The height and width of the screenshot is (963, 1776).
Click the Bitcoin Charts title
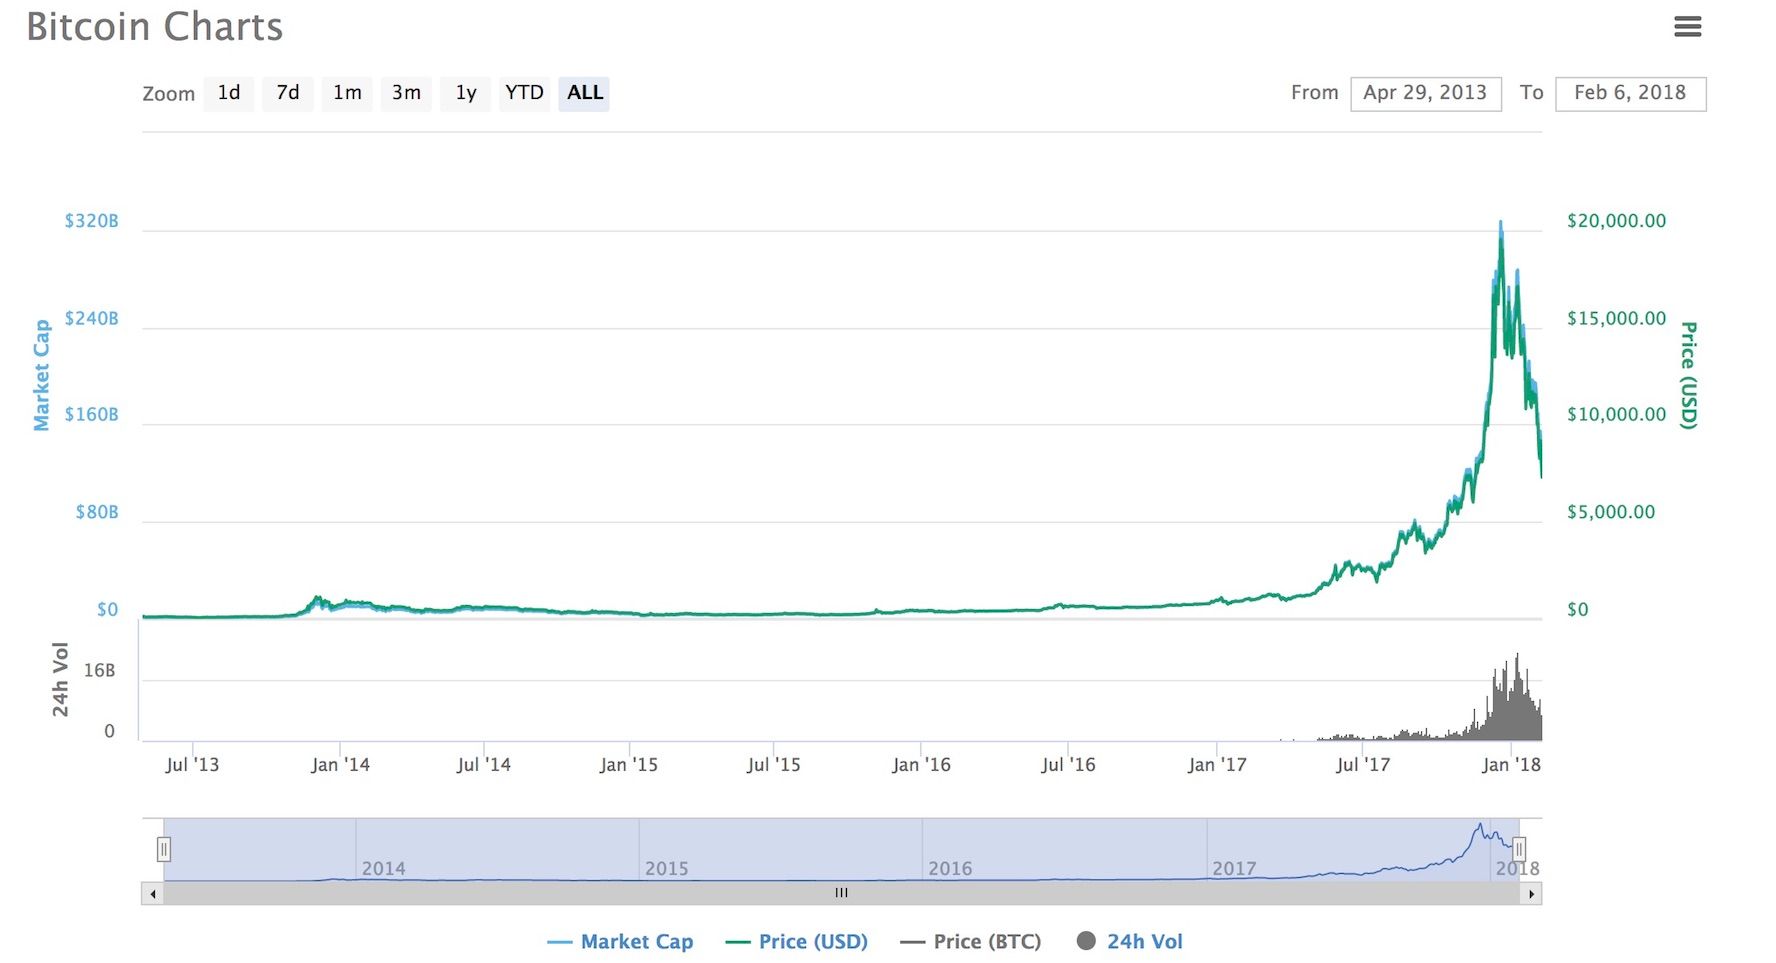click(155, 27)
